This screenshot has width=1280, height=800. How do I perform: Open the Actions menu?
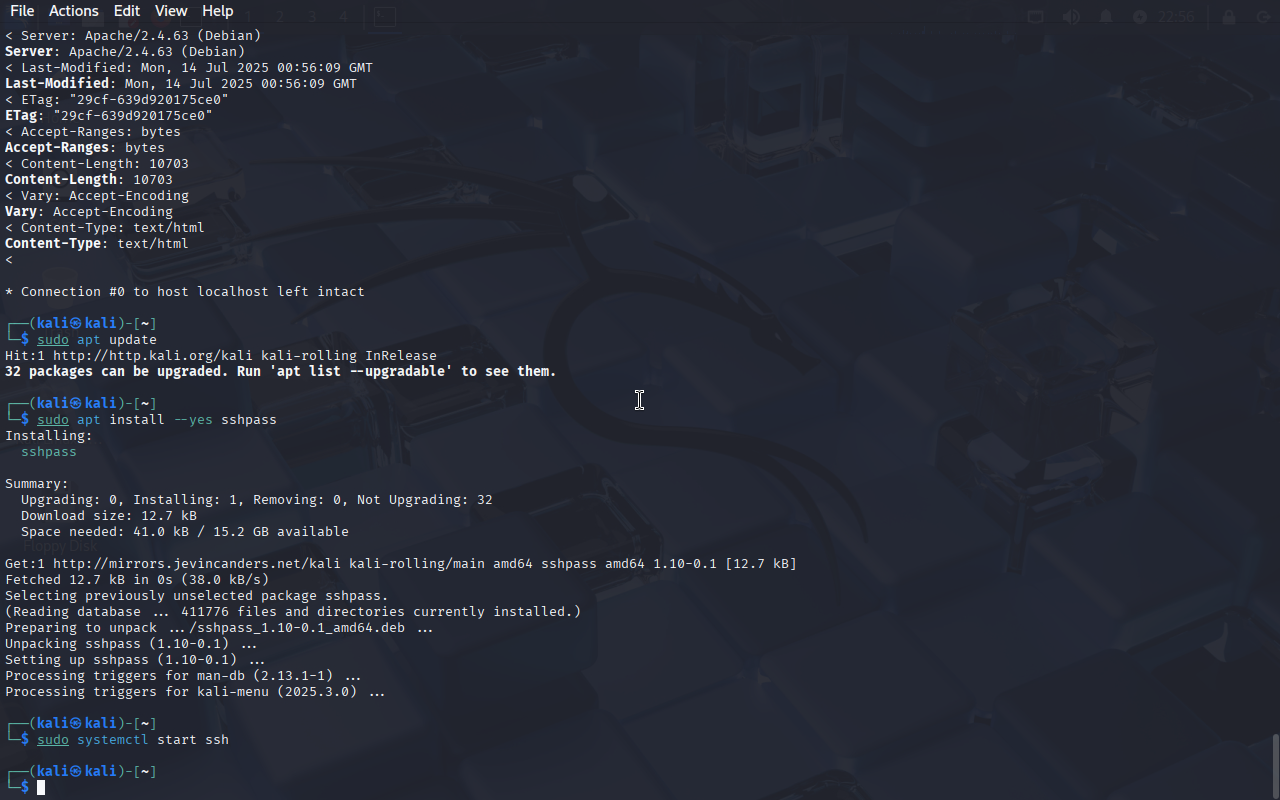coord(74,11)
